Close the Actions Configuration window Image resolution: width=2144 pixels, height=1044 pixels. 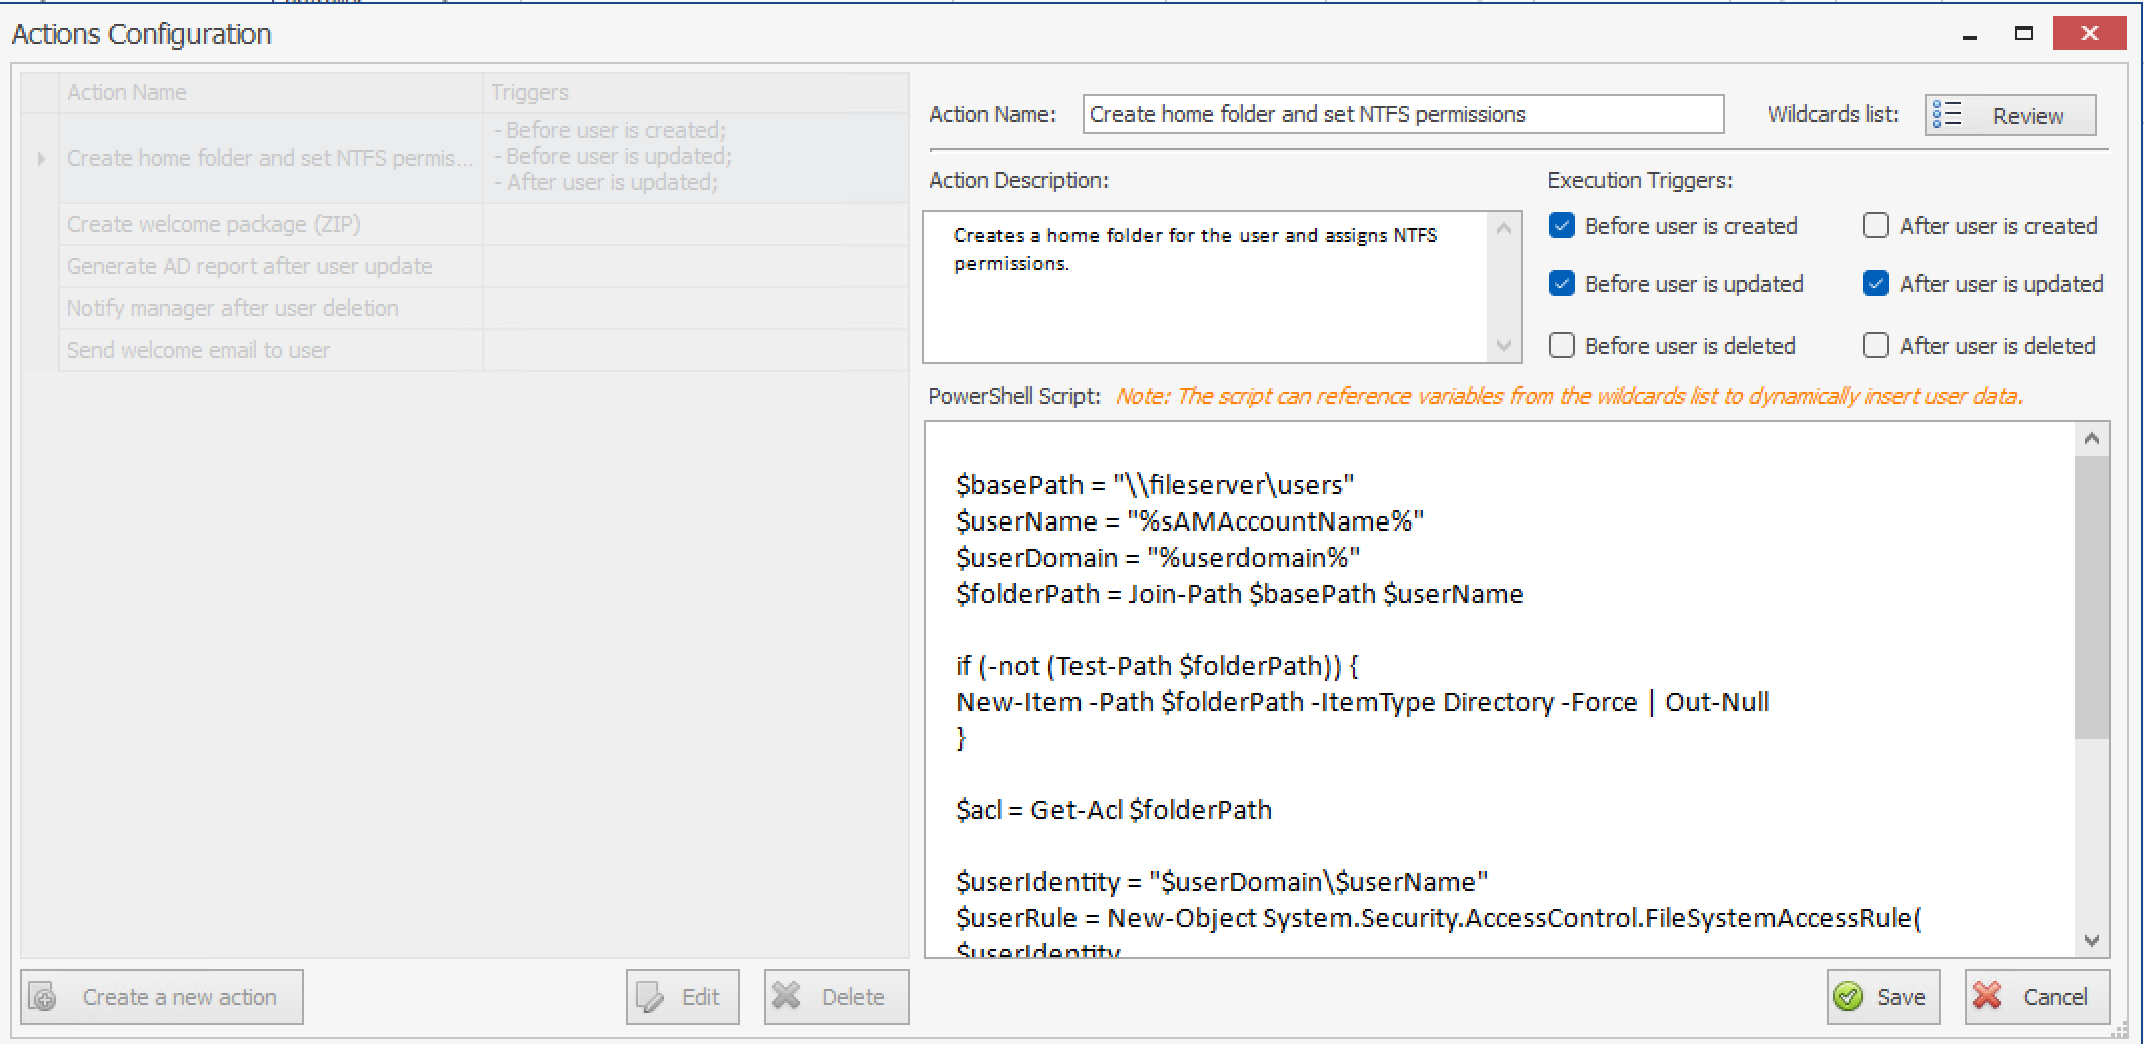[x=2089, y=33]
